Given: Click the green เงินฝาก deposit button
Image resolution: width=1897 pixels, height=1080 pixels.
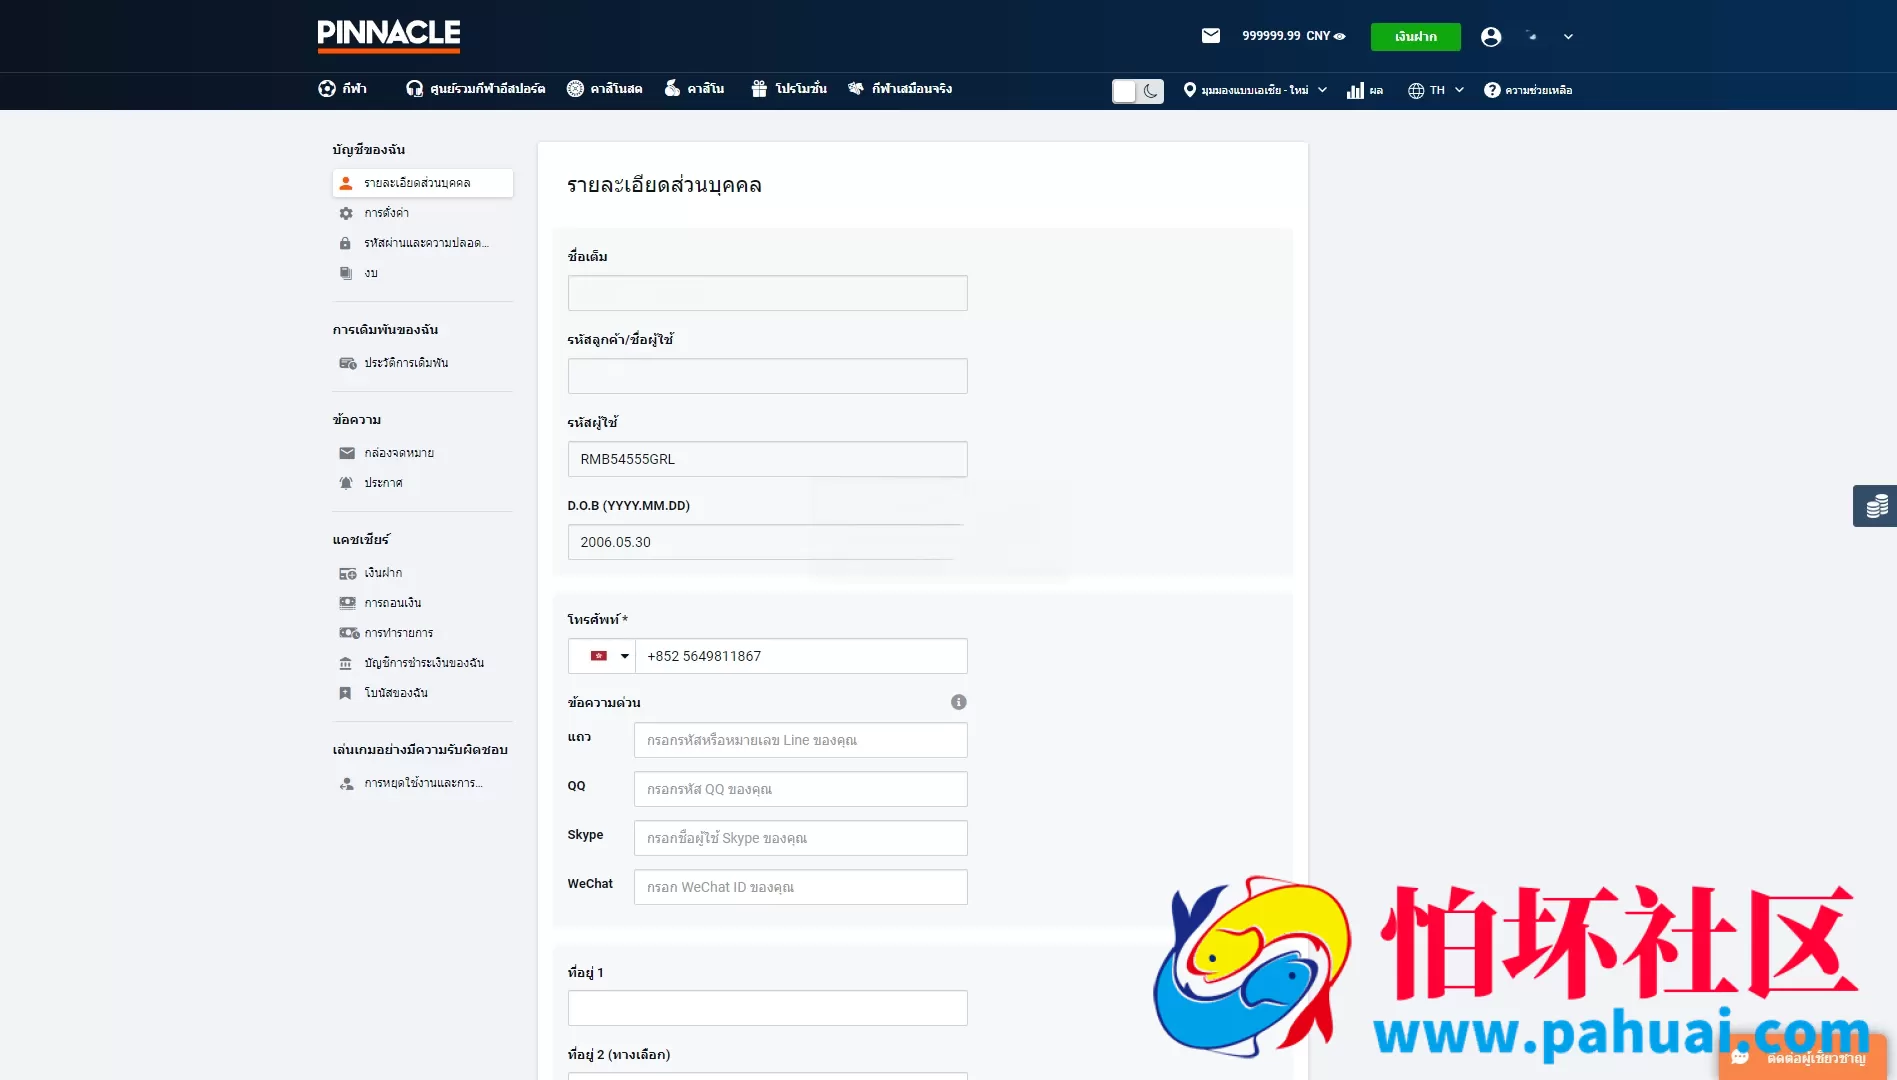Looking at the screenshot, I should (1415, 37).
